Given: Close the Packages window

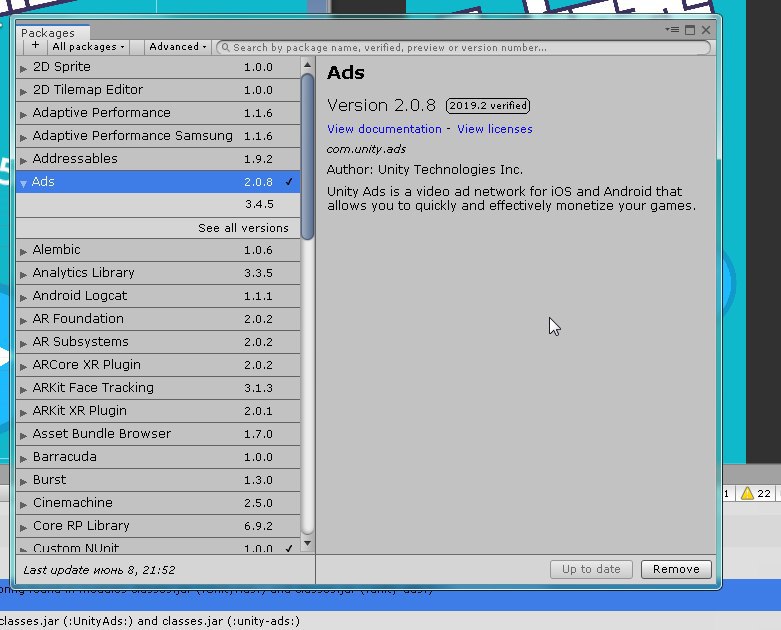Looking at the screenshot, I should [x=706, y=30].
